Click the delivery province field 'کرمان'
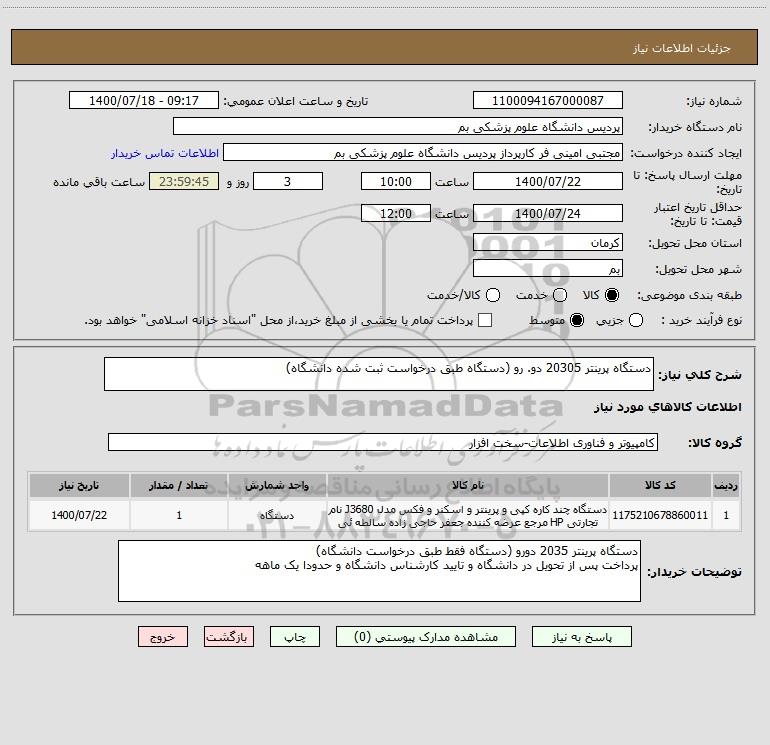This screenshot has width=770, height=745. click(548, 242)
